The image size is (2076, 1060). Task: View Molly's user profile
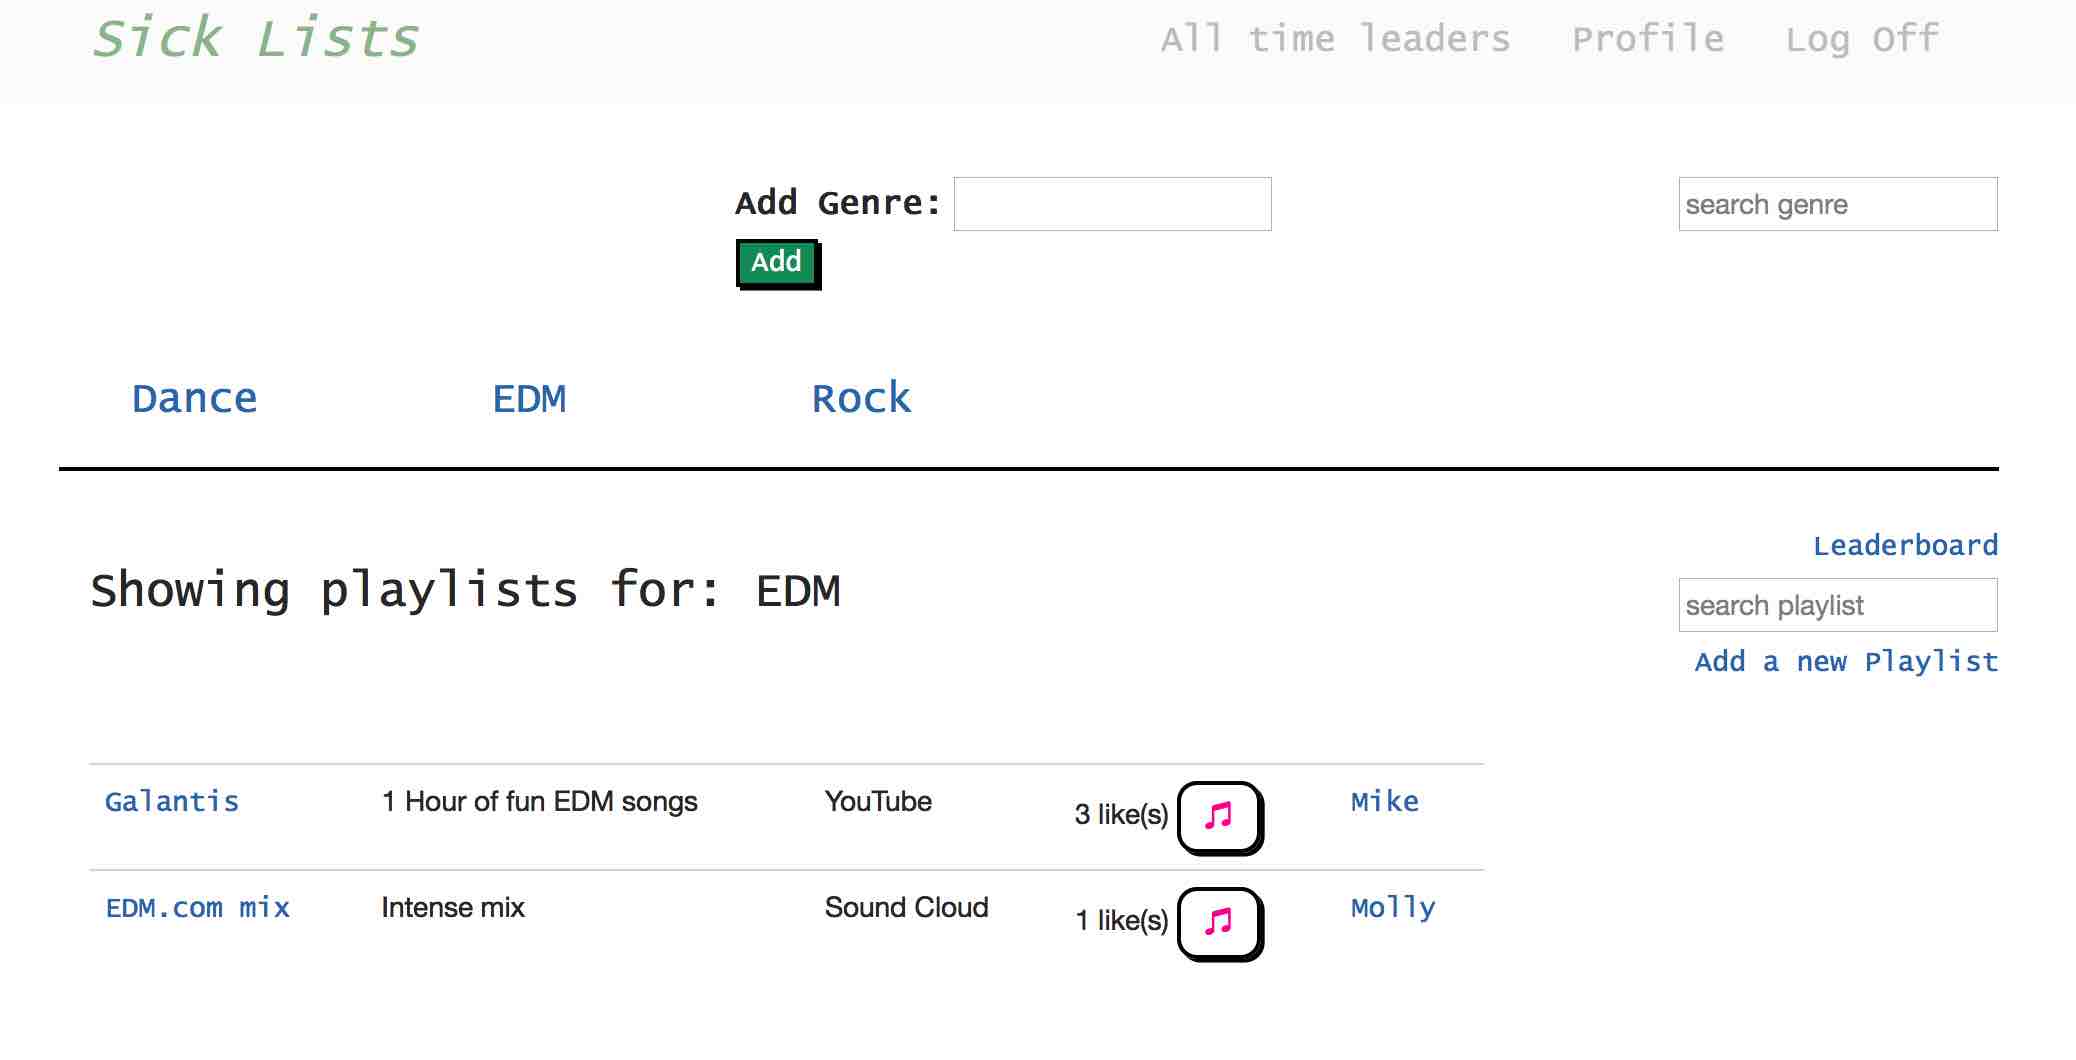[x=1393, y=908]
